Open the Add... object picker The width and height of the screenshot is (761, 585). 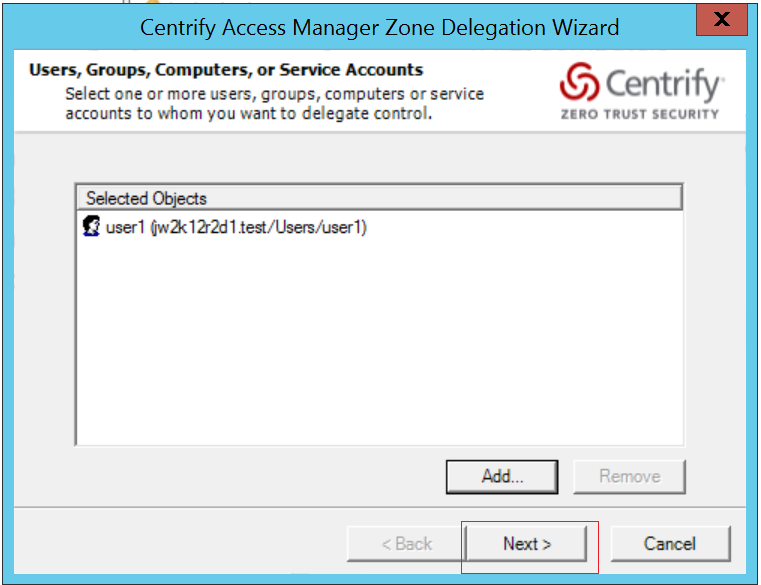[x=502, y=476]
